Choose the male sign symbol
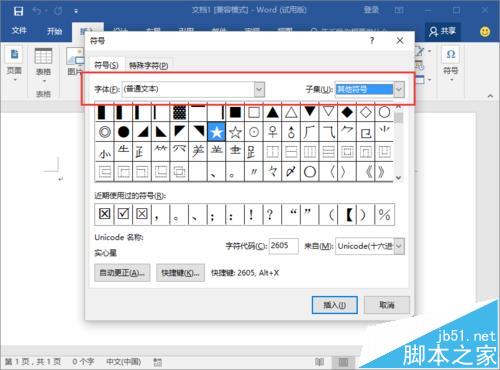Image resolution: width=500 pixels, height=370 pixels. [291, 132]
